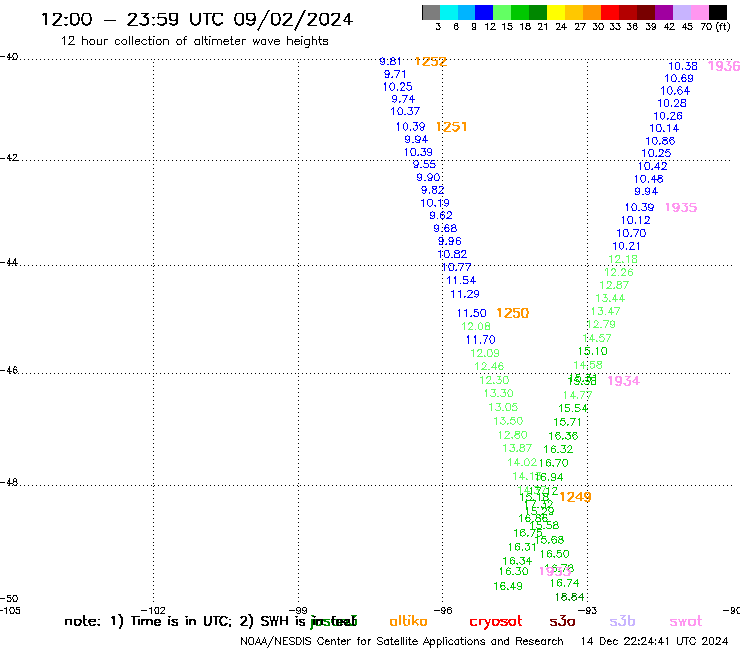The width and height of the screenshot is (740, 650).
Task: Select the -44 latitude axis label
Action: coord(9,262)
